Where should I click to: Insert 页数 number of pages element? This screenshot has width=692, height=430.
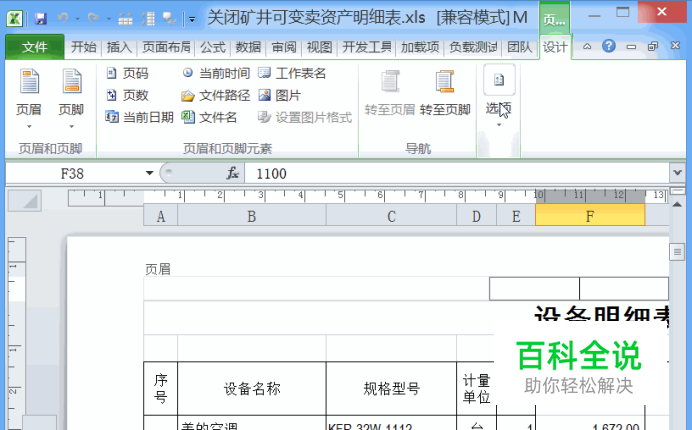point(128,95)
